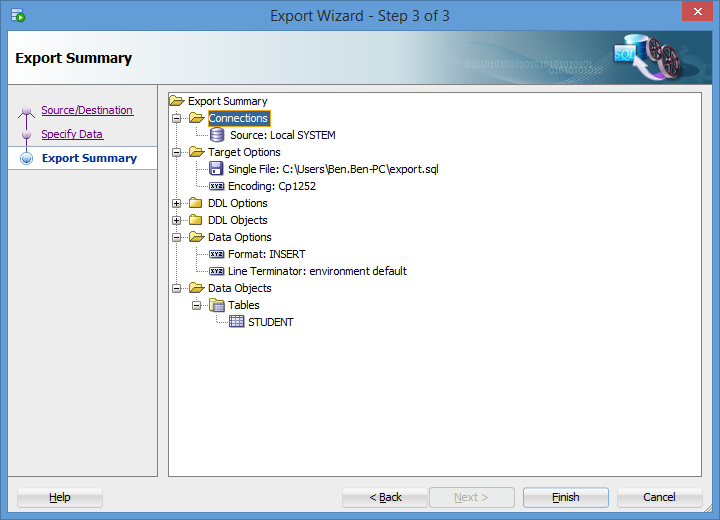The image size is (720, 520).
Task: Click the Format: INSERT property icon
Action: (217, 254)
